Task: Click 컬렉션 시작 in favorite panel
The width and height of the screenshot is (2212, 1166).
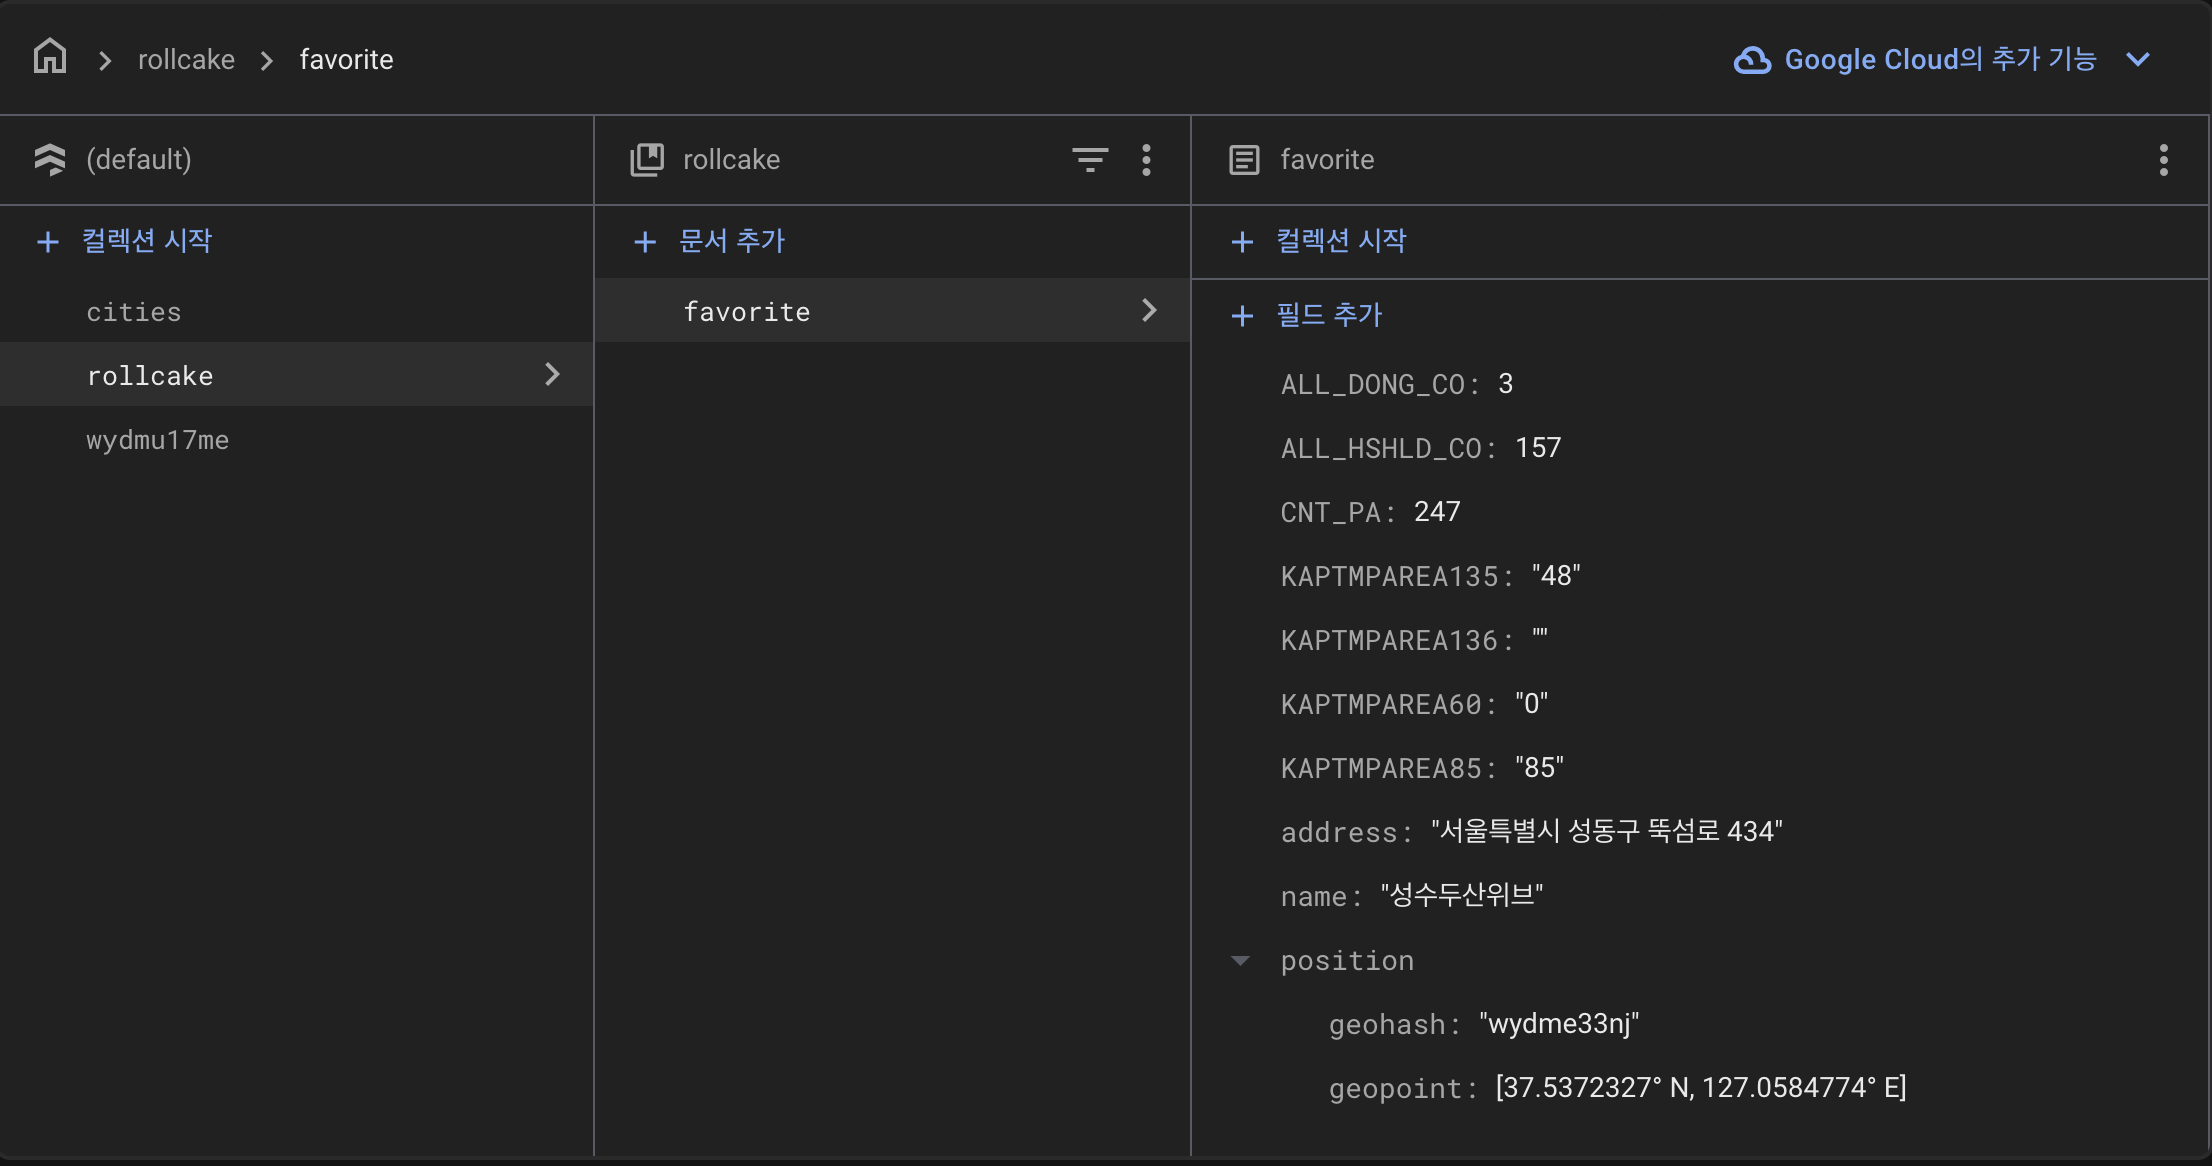Action: tap(1340, 241)
